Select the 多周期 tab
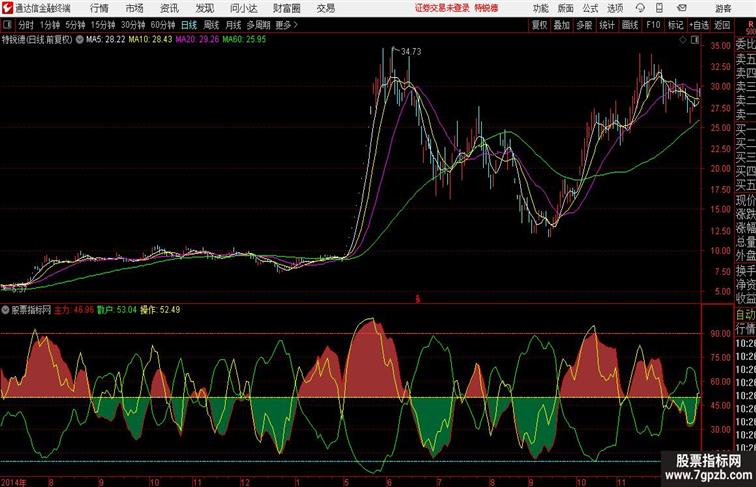This screenshot has width=756, height=487. pos(258,25)
